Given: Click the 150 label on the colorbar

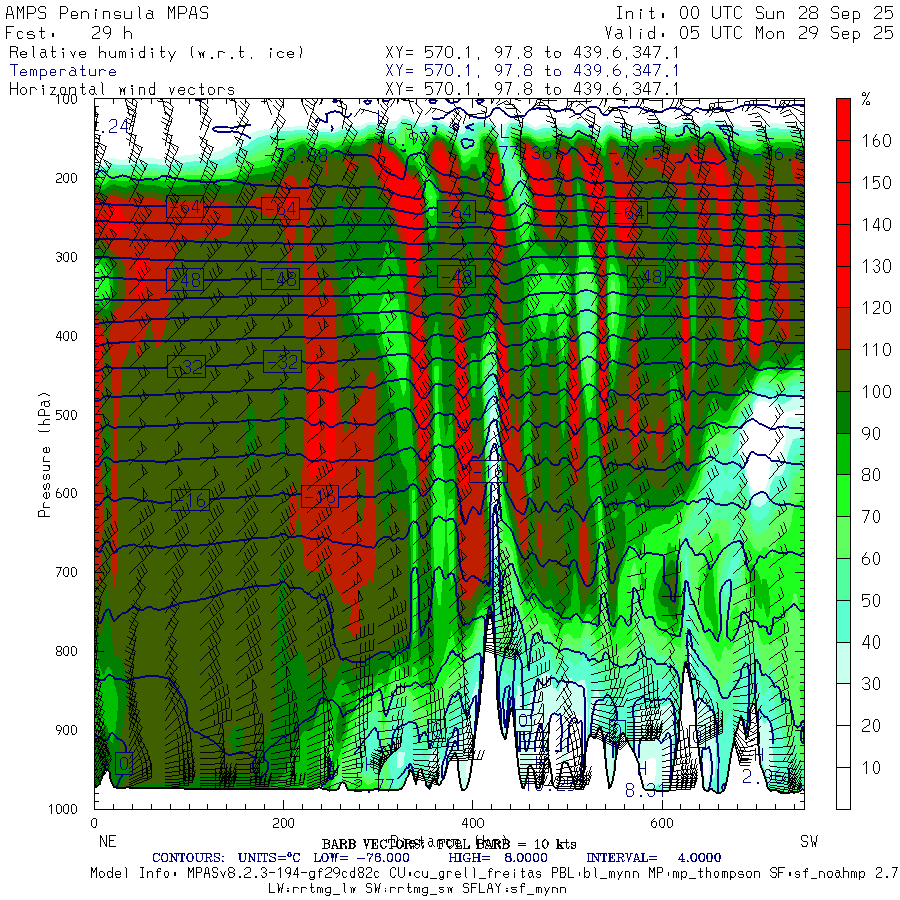Looking at the screenshot, I should click(876, 183).
